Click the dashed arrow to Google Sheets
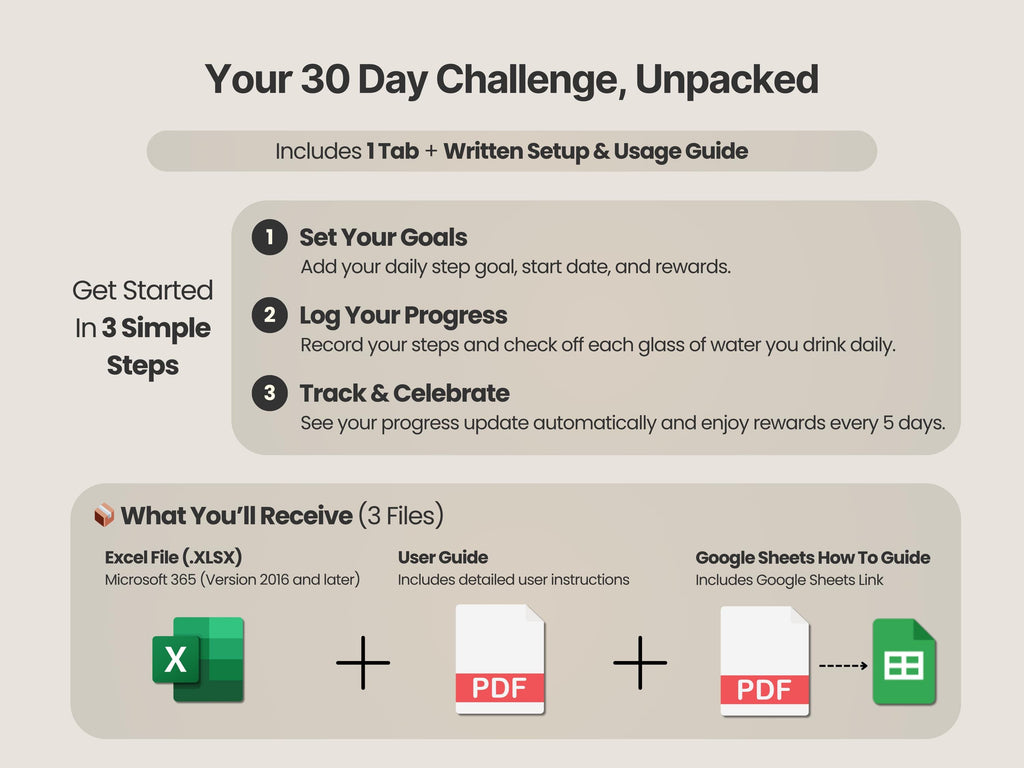The width and height of the screenshot is (1024, 768). (x=843, y=665)
